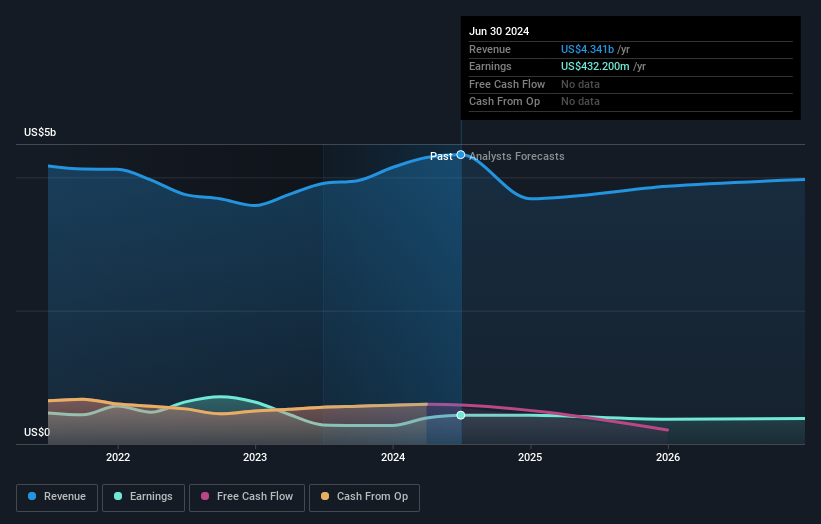821x524 pixels.
Task: Click the 2025 x-axis label
Action: [x=530, y=458]
